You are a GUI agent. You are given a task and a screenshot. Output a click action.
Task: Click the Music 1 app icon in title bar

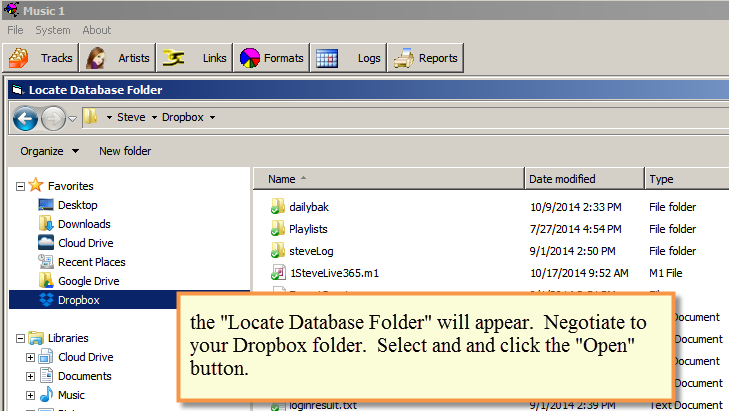[11, 10]
